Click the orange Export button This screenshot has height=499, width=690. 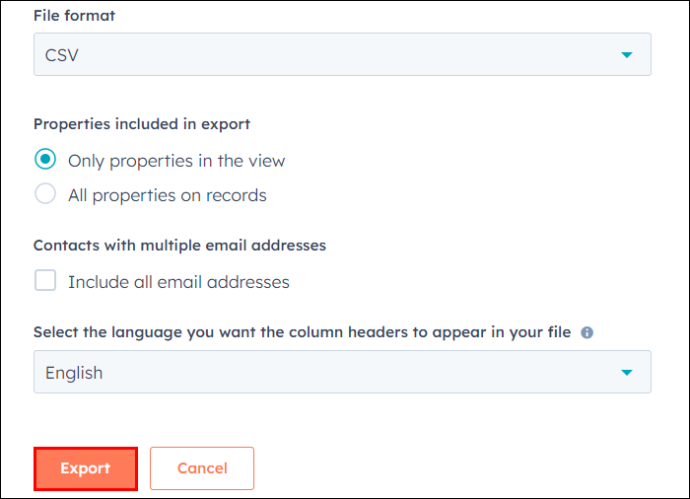pyautogui.click(x=85, y=469)
